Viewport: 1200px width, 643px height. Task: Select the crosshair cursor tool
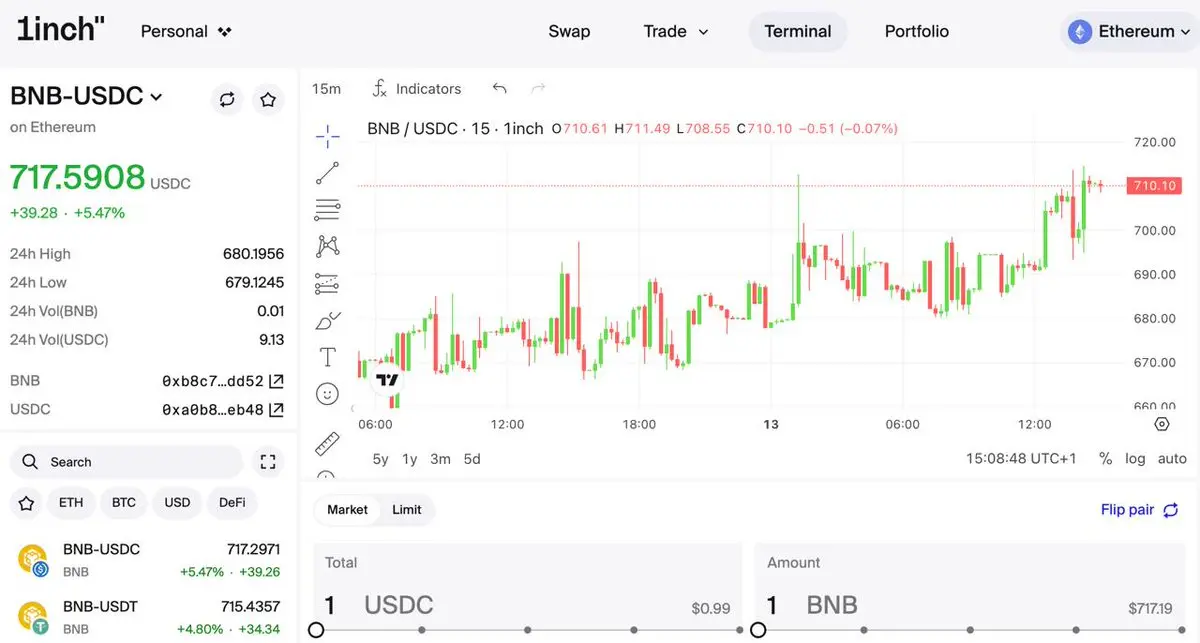click(328, 136)
